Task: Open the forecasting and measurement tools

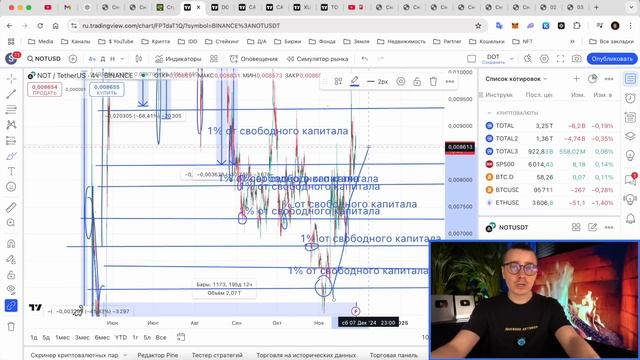Action: 11,141
